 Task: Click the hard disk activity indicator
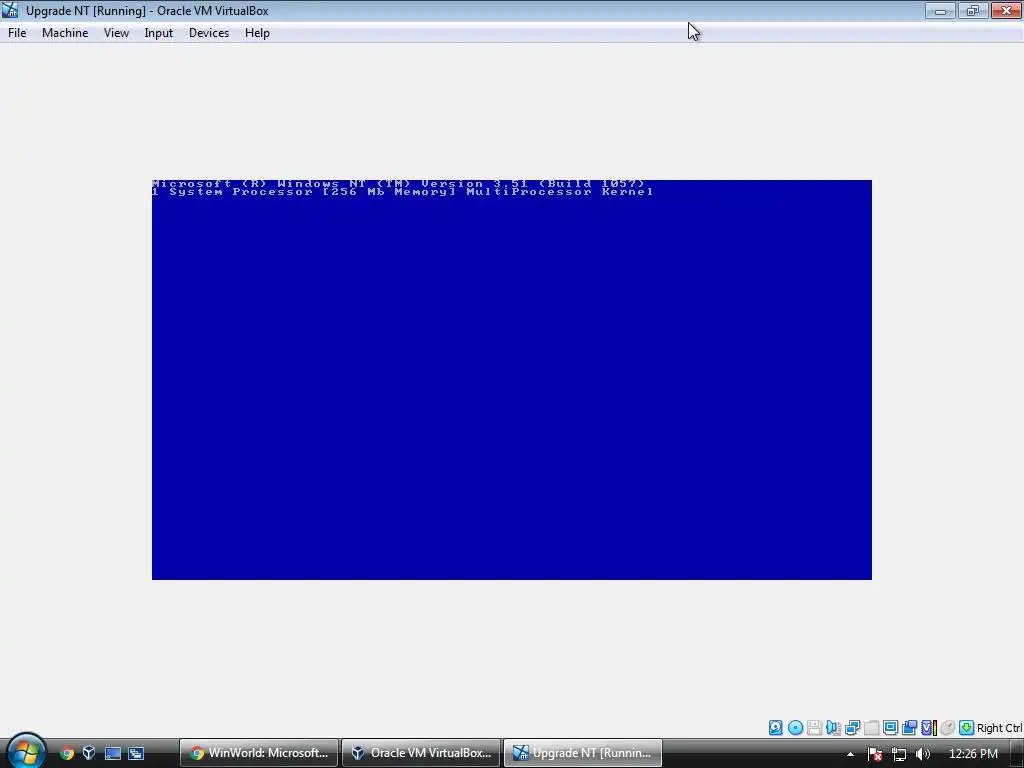pos(775,728)
